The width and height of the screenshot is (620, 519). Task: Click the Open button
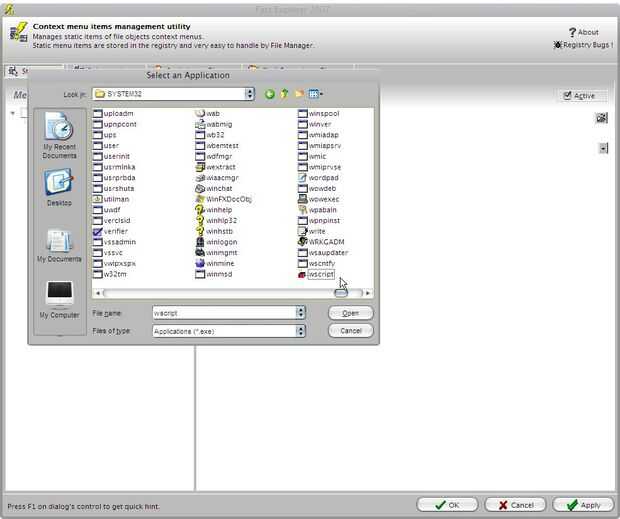[x=350, y=313]
